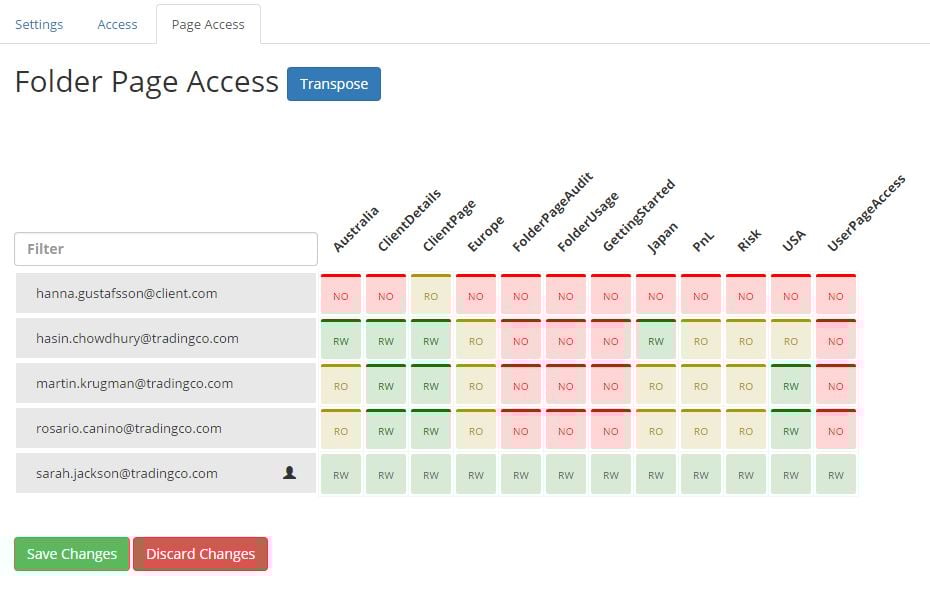Click the GettingStarted column header

point(639,215)
